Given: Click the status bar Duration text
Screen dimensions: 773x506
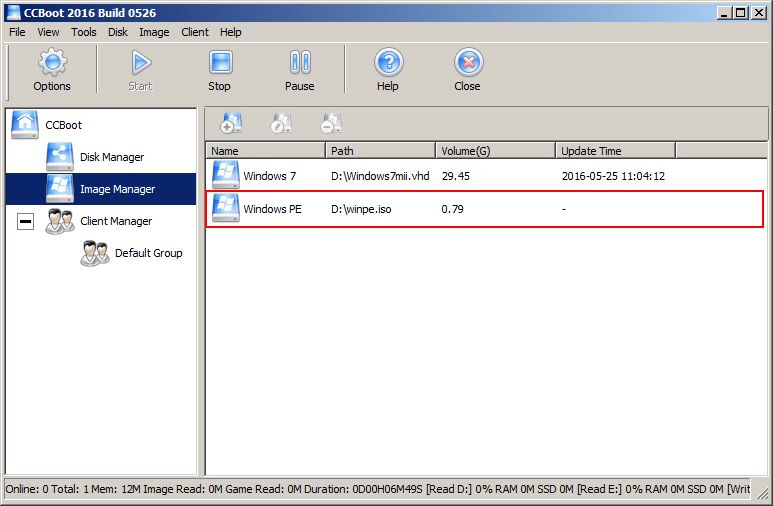Looking at the screenshot, I should [x=363, y=489].
